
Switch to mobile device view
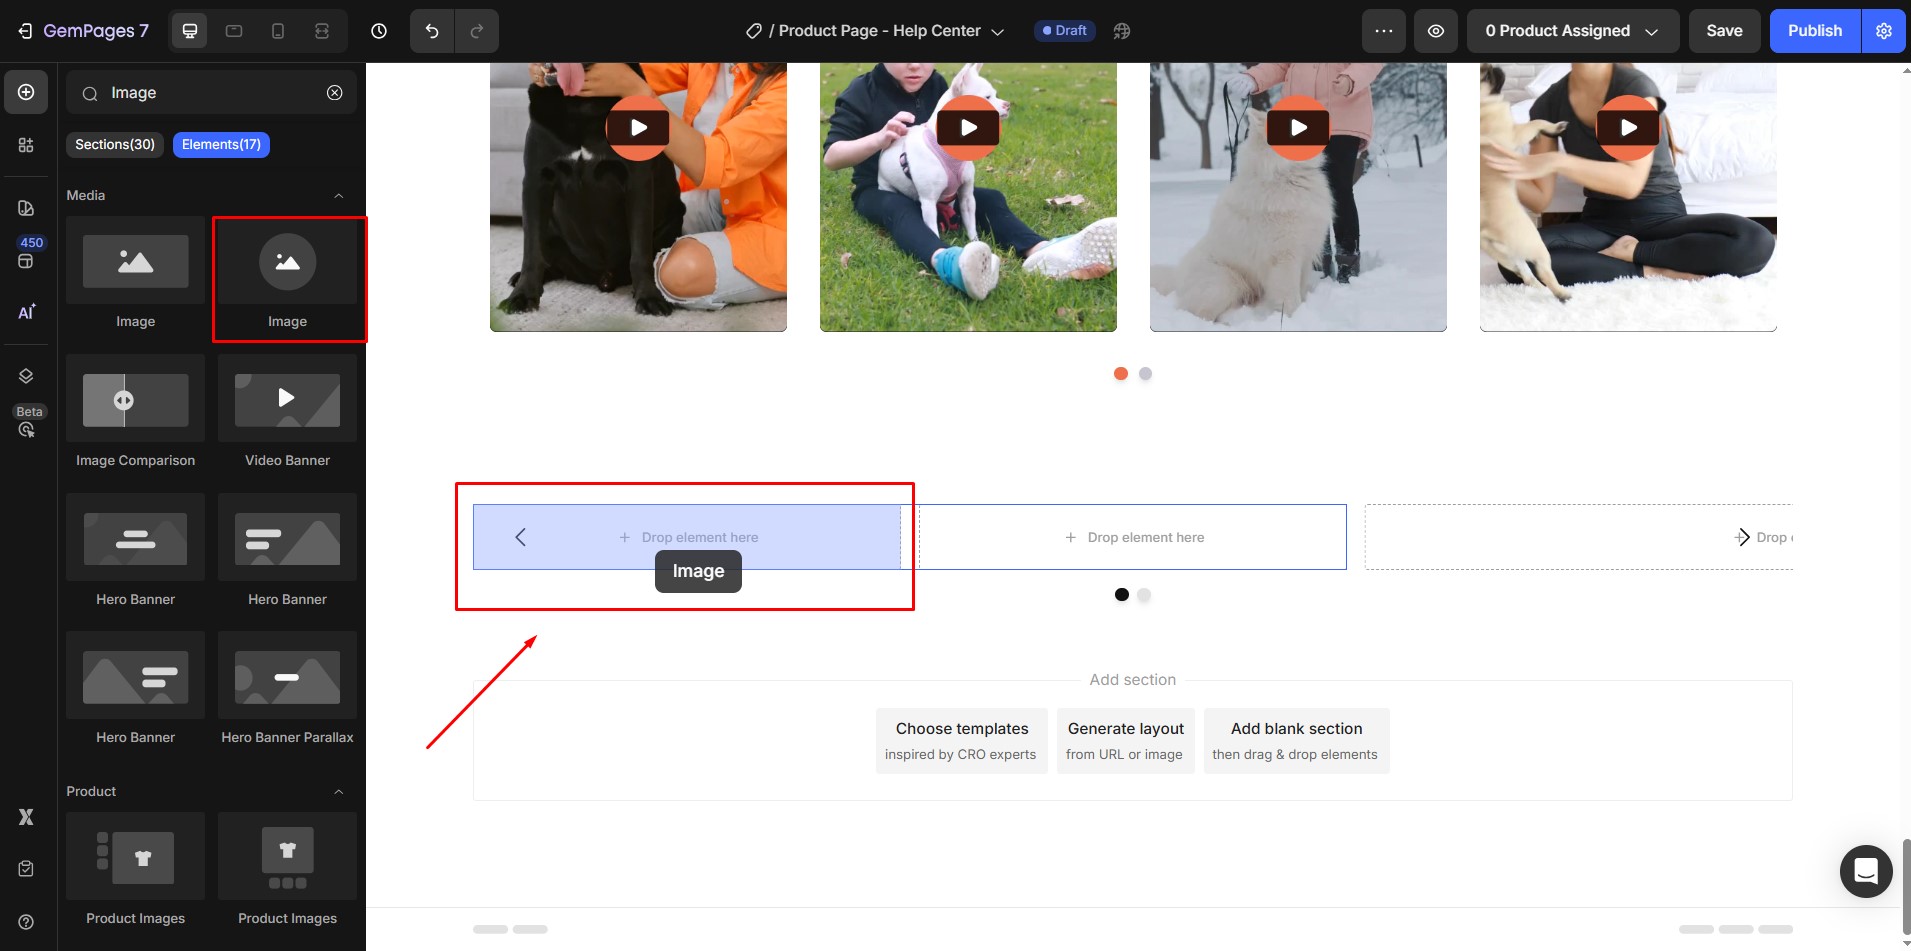(x=278, y=31)
